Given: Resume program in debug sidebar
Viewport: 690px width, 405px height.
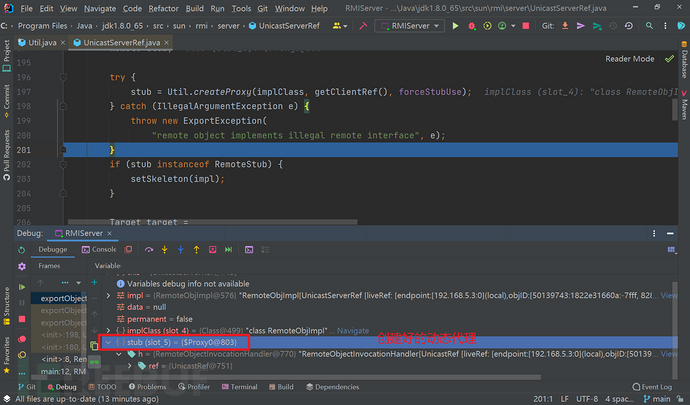Looking at the screenshot, I should pos(22,287).
